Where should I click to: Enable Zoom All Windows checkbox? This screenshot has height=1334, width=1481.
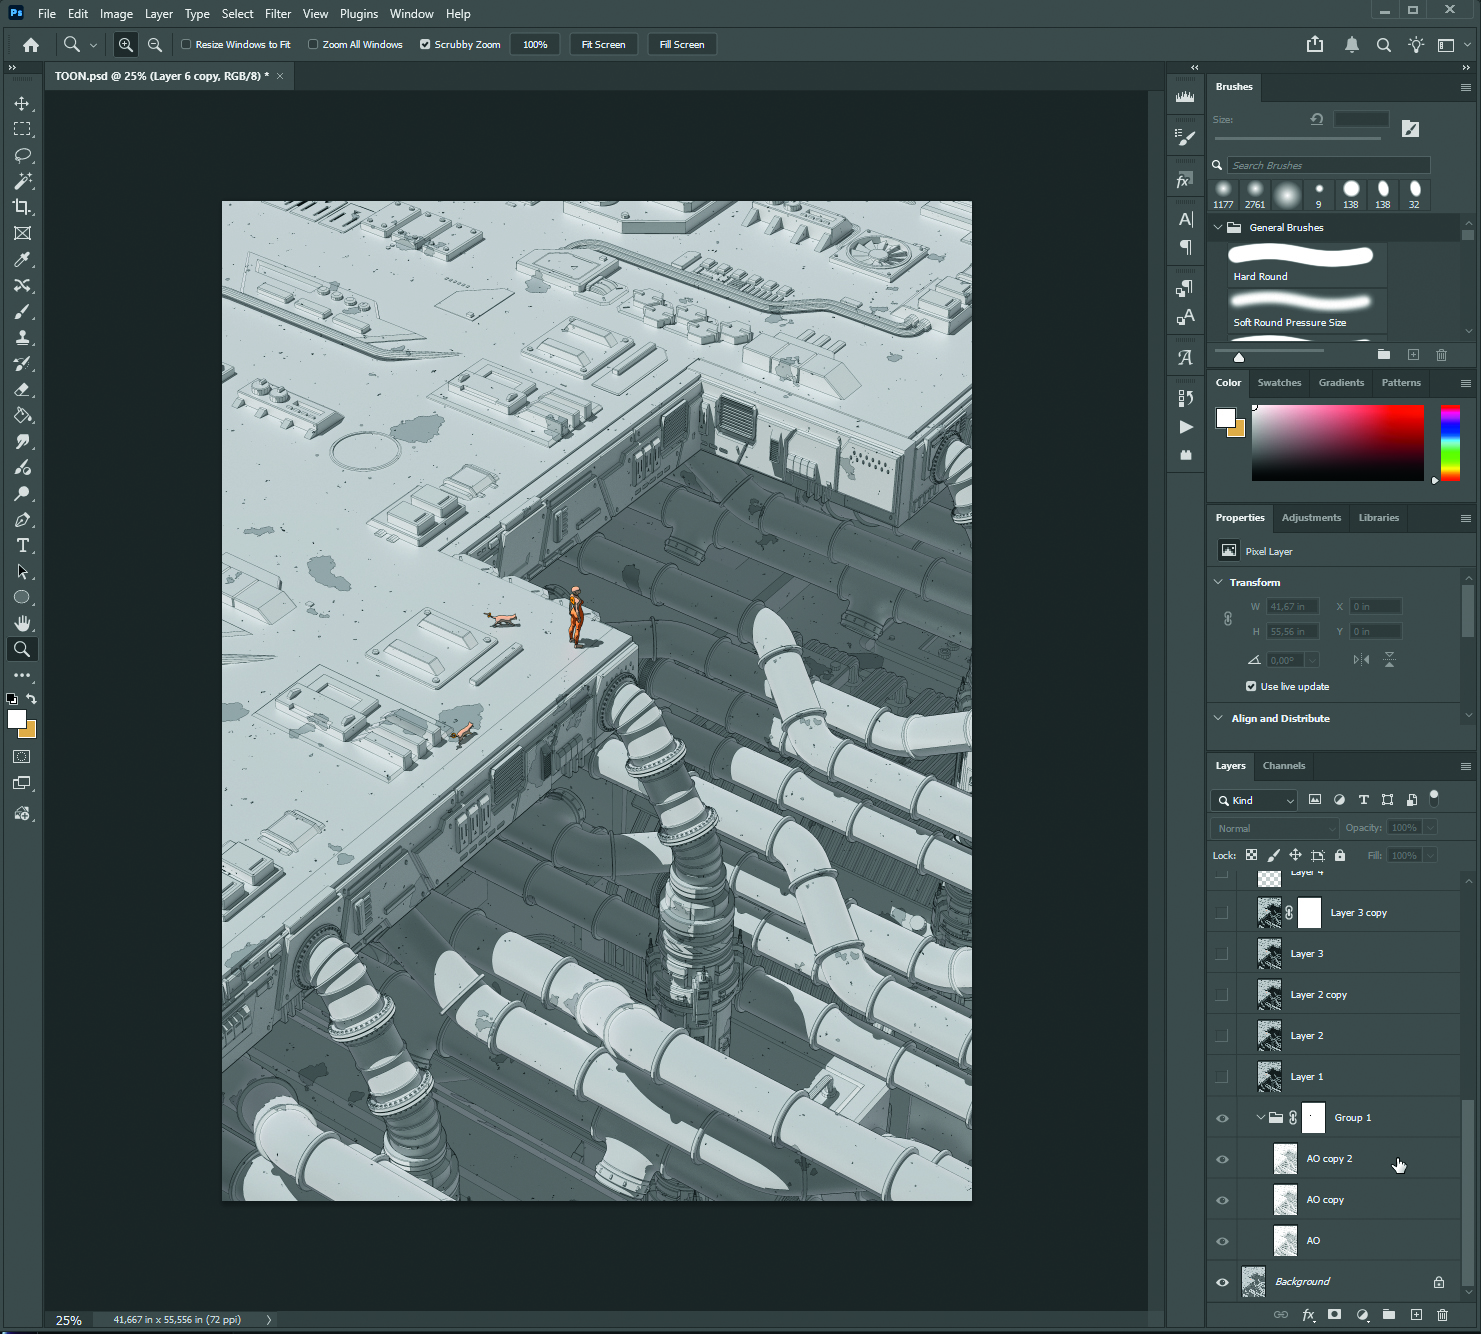(x=313, y=45)
